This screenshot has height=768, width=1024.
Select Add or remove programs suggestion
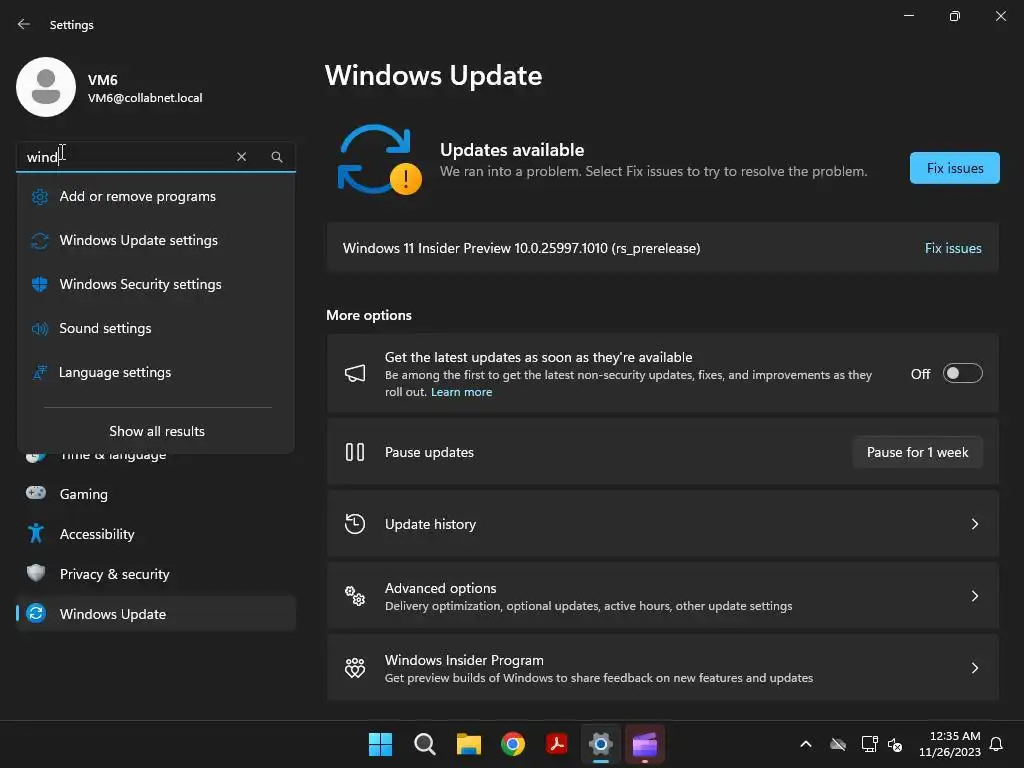[156, 197]
